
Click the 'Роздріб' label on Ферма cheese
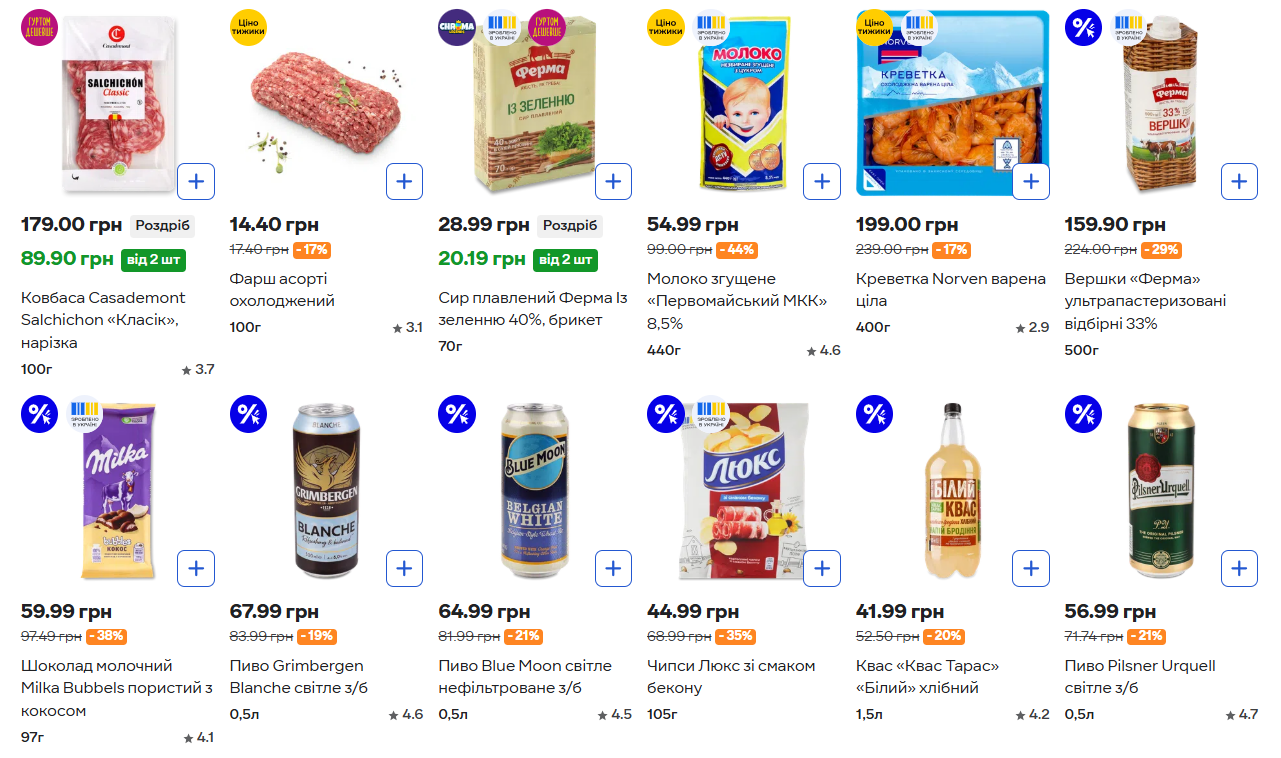coord(570,225)
